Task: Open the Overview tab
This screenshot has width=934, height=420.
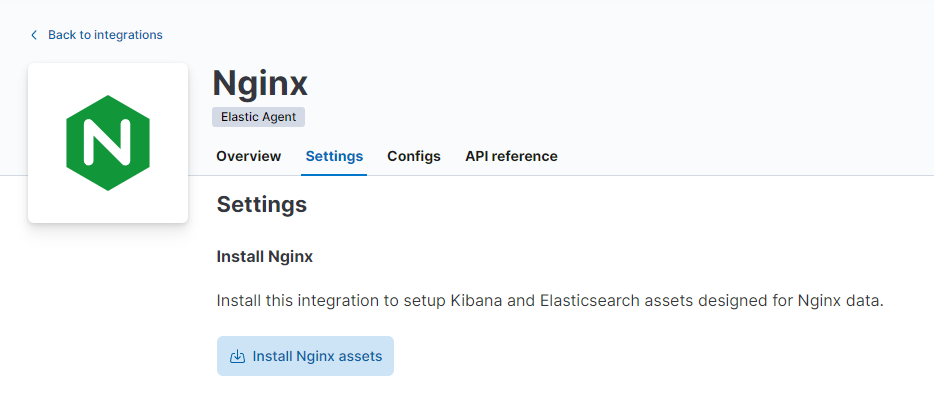Action: [x=248, y=156]
